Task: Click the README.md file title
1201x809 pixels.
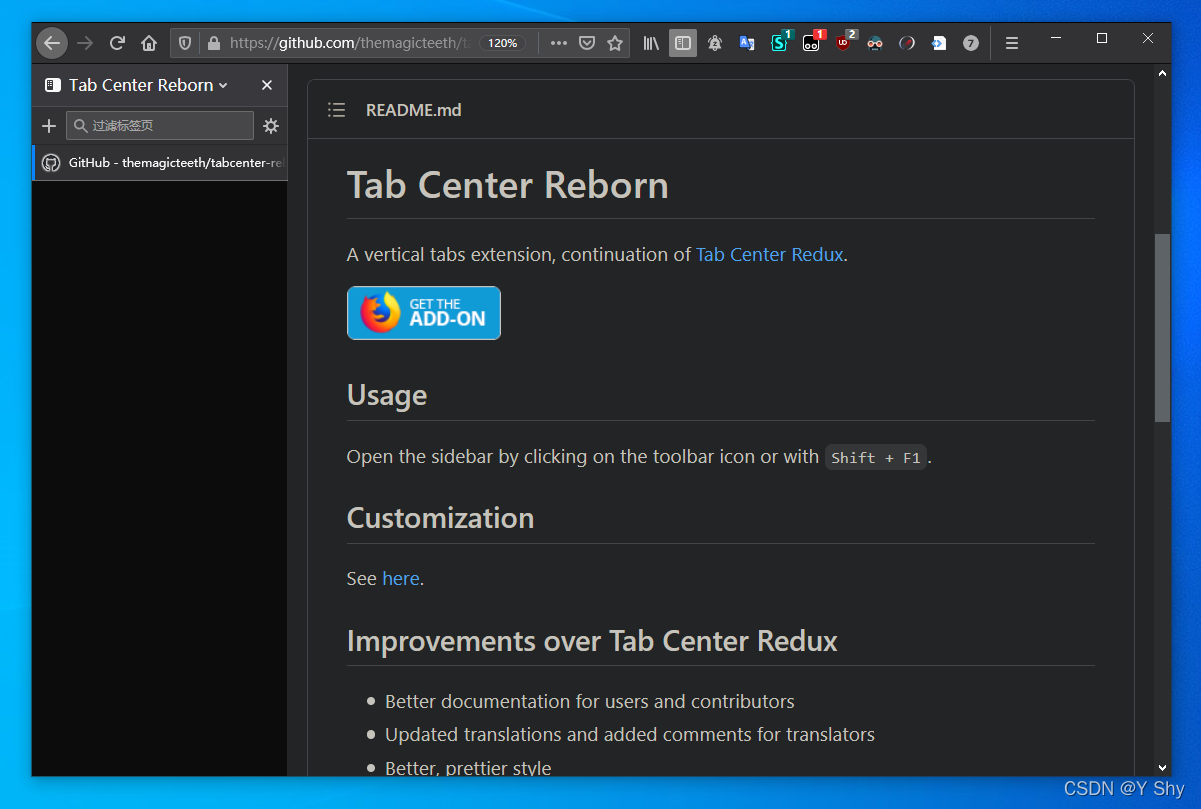Action: [x=414, y=110]
